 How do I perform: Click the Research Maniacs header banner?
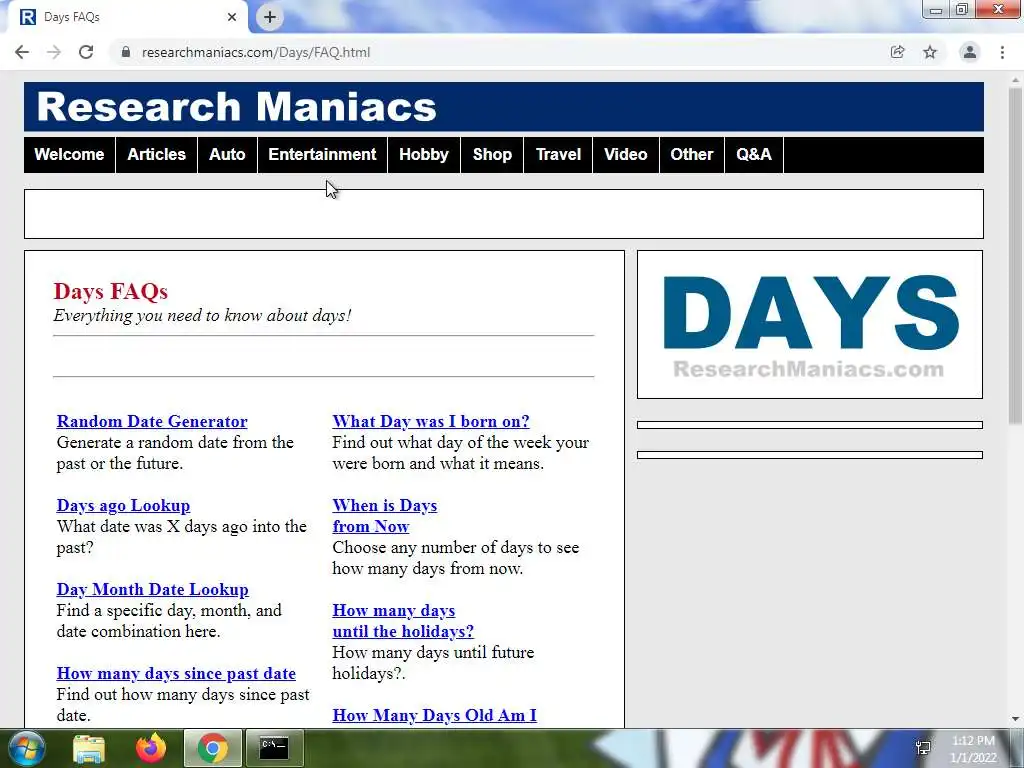pyautogui.click(x=504, y=107)
